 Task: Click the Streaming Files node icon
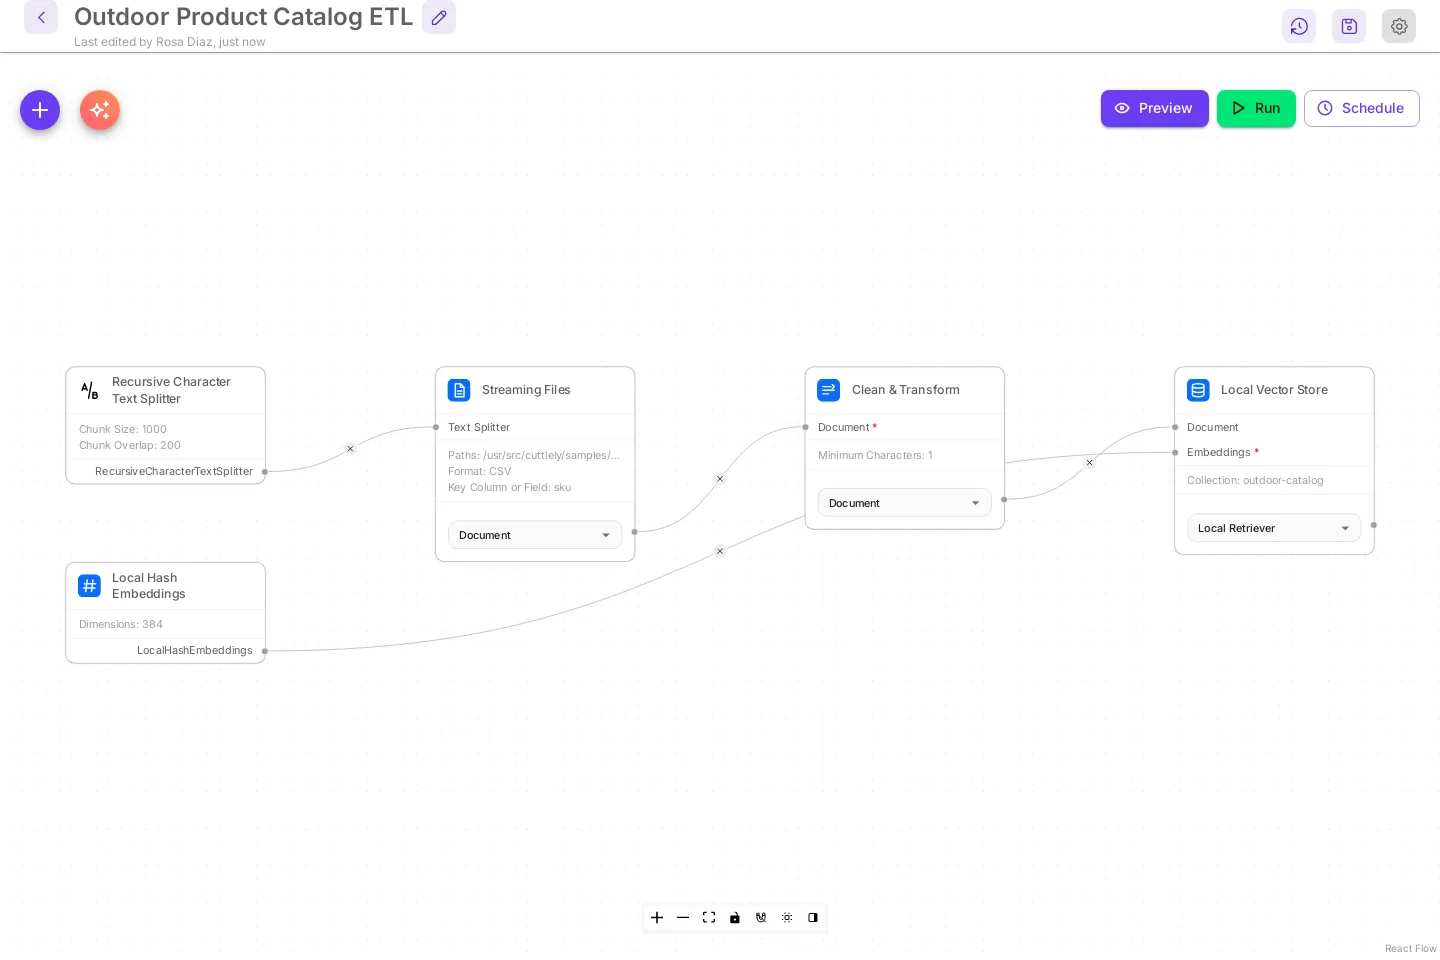click(x=459, y=390)
